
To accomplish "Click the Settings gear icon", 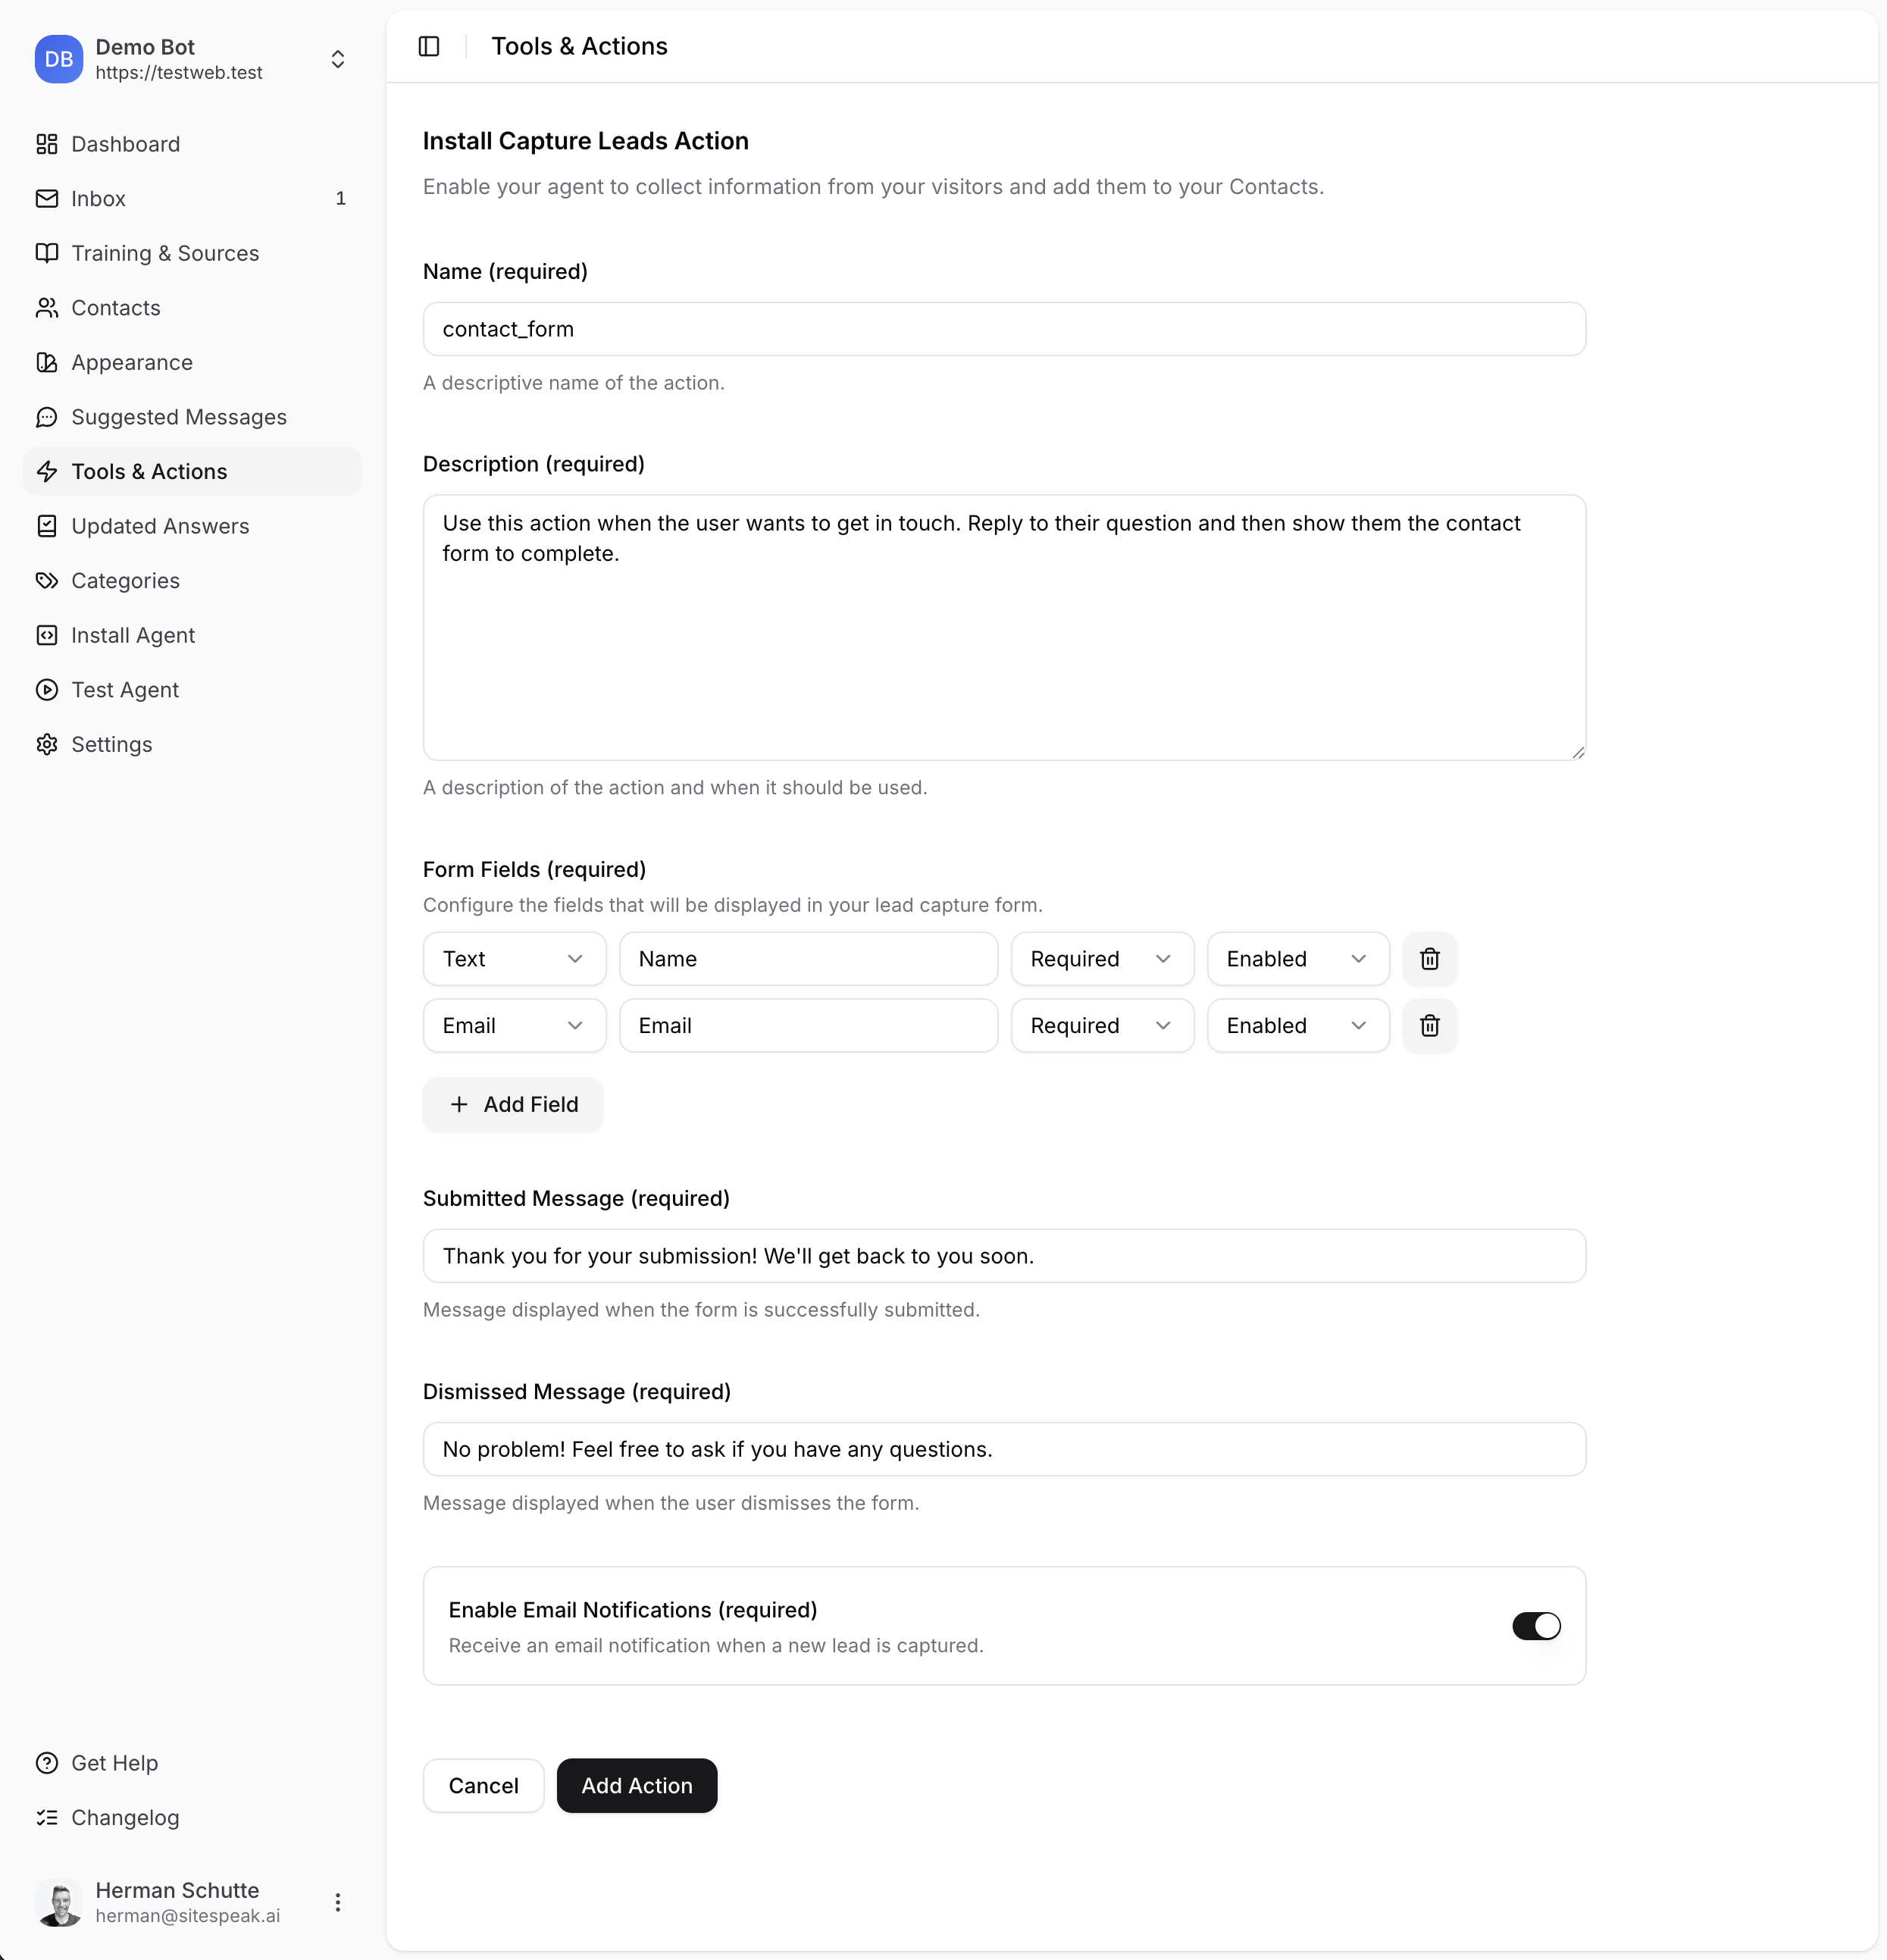I will (47, 745).
